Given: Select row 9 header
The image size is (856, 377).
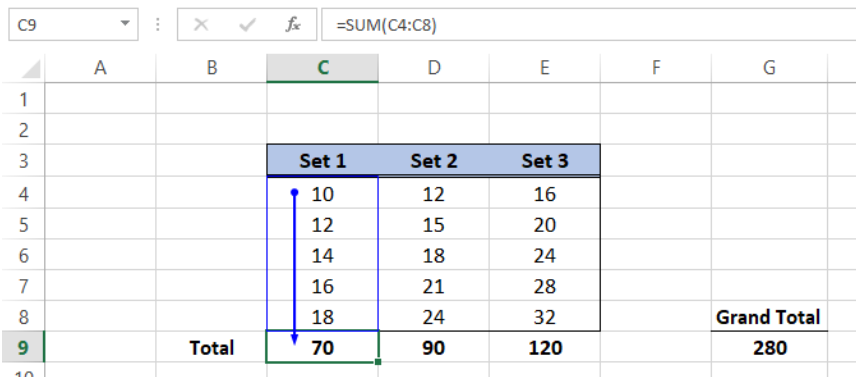Looking at the screenshot, I should point(22,347).
